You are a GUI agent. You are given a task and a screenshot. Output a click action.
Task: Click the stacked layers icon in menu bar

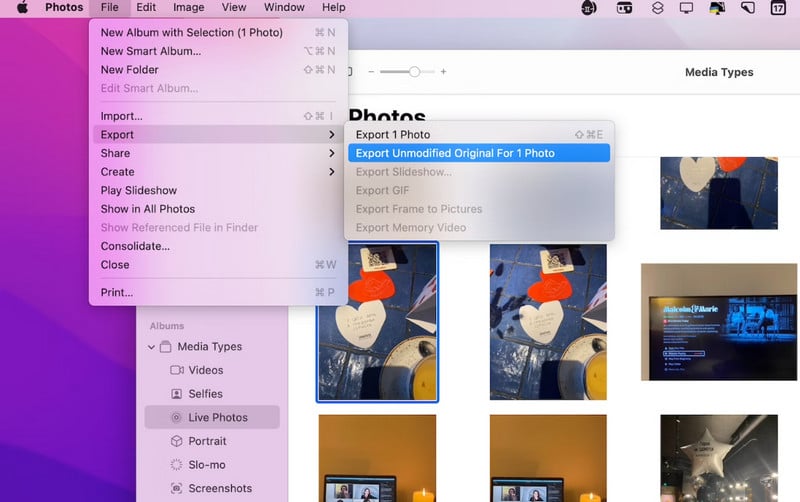[x=658, y=8]
